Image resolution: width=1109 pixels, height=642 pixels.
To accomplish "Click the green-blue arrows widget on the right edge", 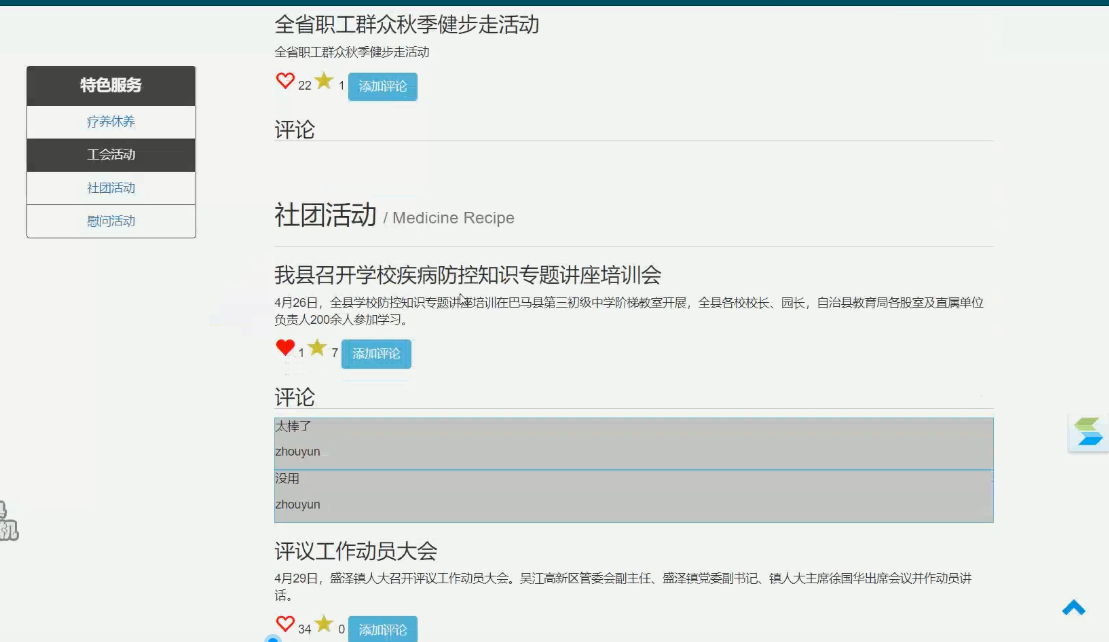I will click(x=1089, y=432).
